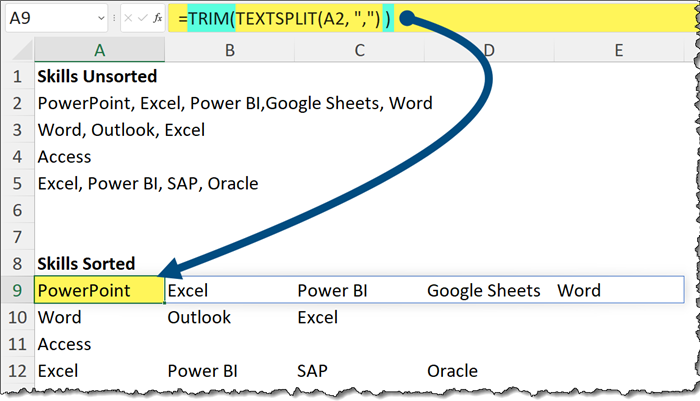Click the Cancel X icon beside formula bar
700x401 pixels.
(x=129, y=18)
